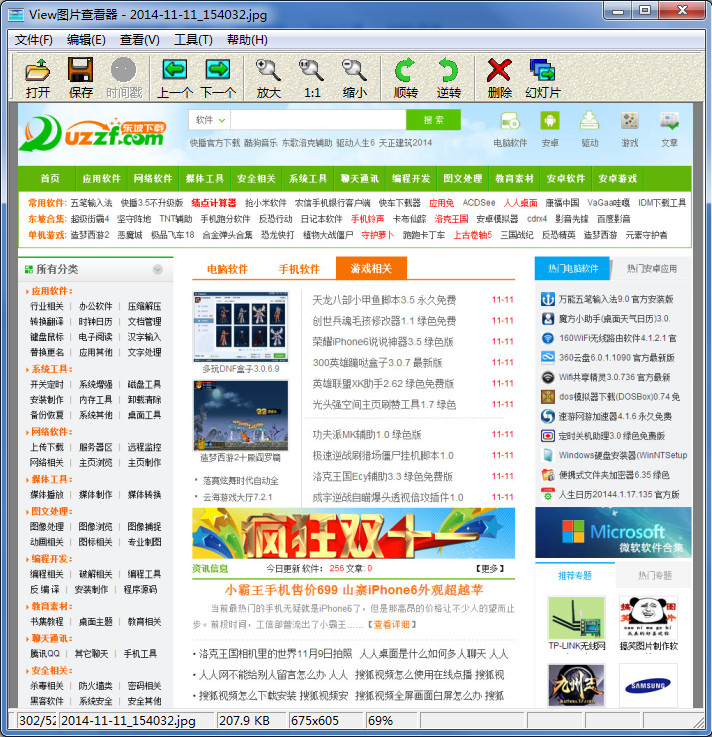Screen dimensions: 712x737
Task: Click the 首页 home navigation button
Action: [50, 179]
